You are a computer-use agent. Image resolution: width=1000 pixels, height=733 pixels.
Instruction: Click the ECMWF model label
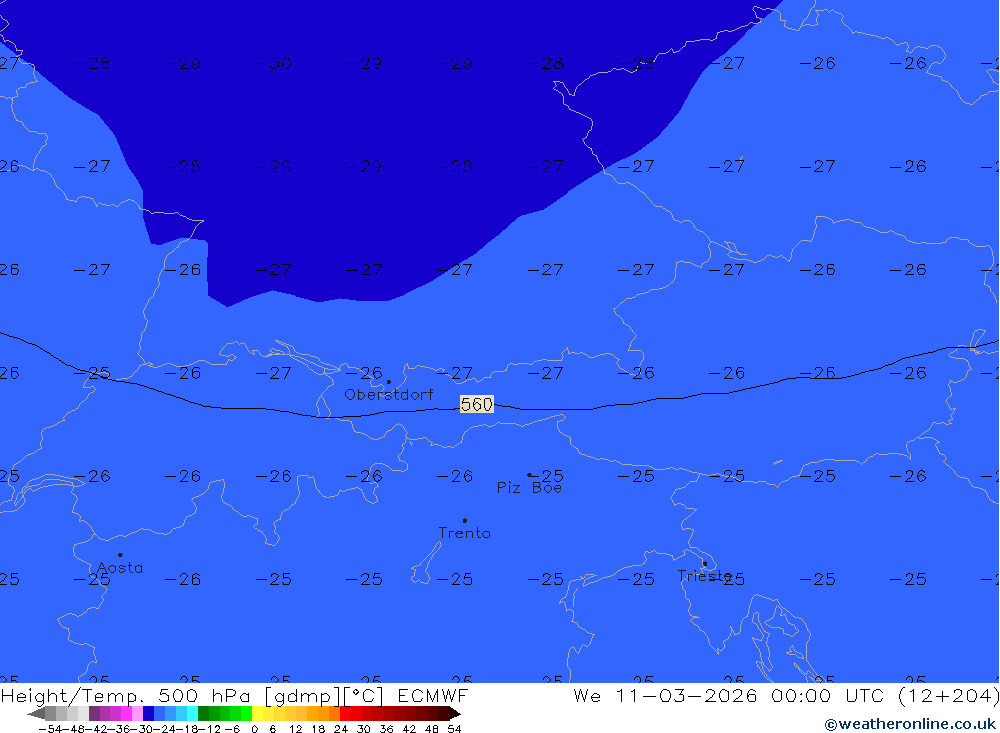tap(433, 695)
